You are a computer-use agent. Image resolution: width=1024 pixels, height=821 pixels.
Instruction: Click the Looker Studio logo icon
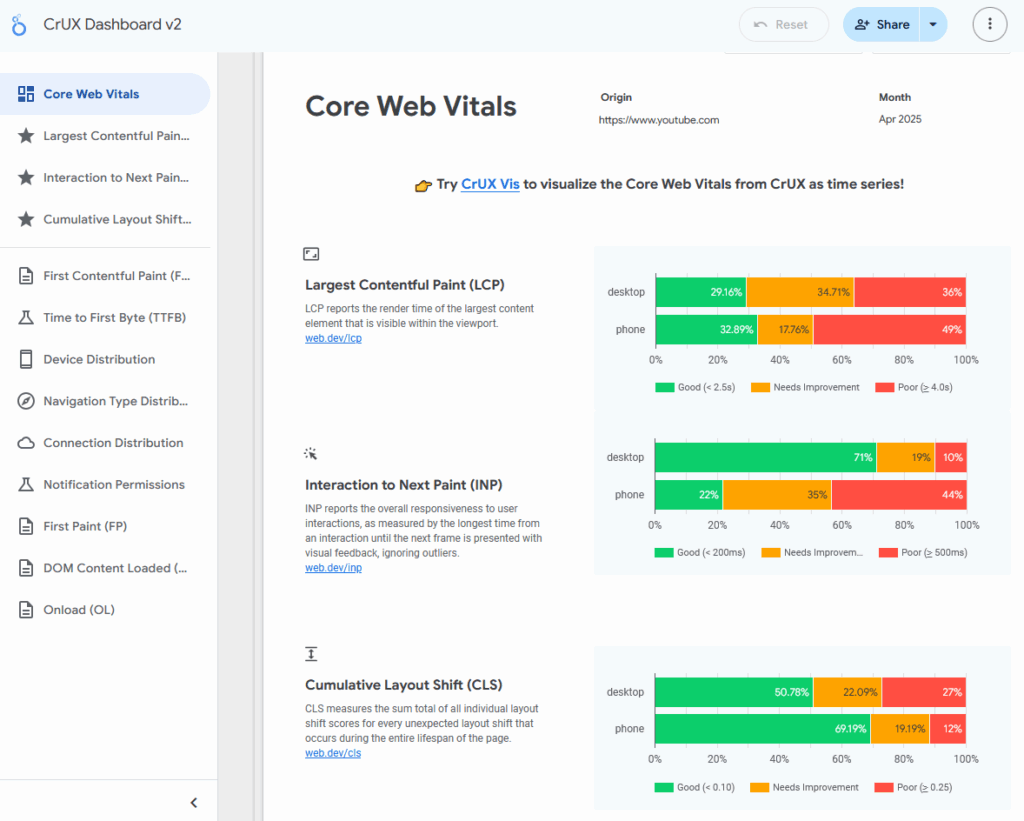[19, 25]
